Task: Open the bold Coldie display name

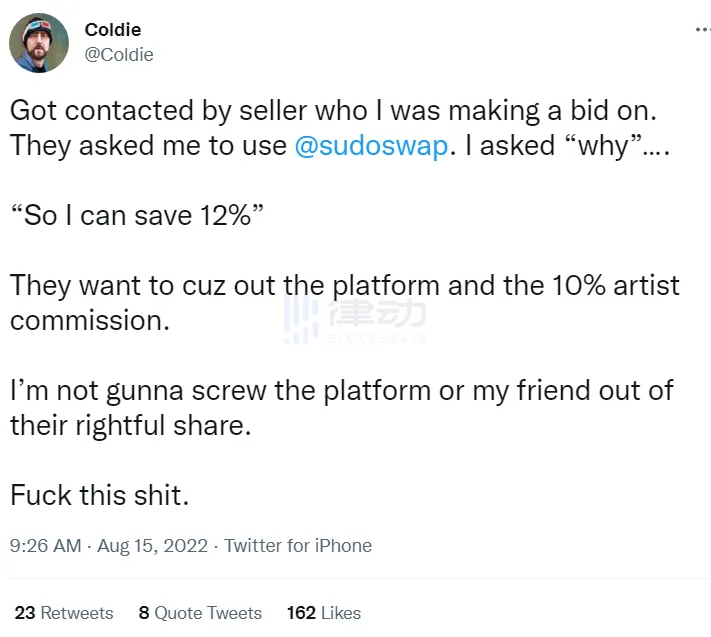Action: (113, 30)
